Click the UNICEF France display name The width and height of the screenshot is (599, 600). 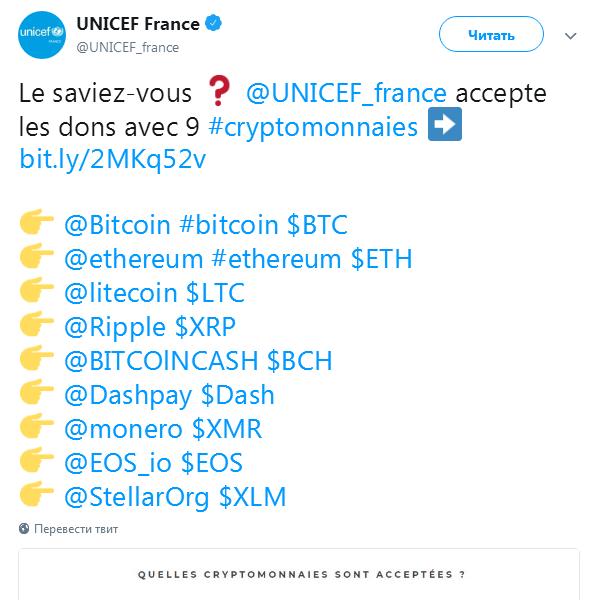tap(138, 24)
